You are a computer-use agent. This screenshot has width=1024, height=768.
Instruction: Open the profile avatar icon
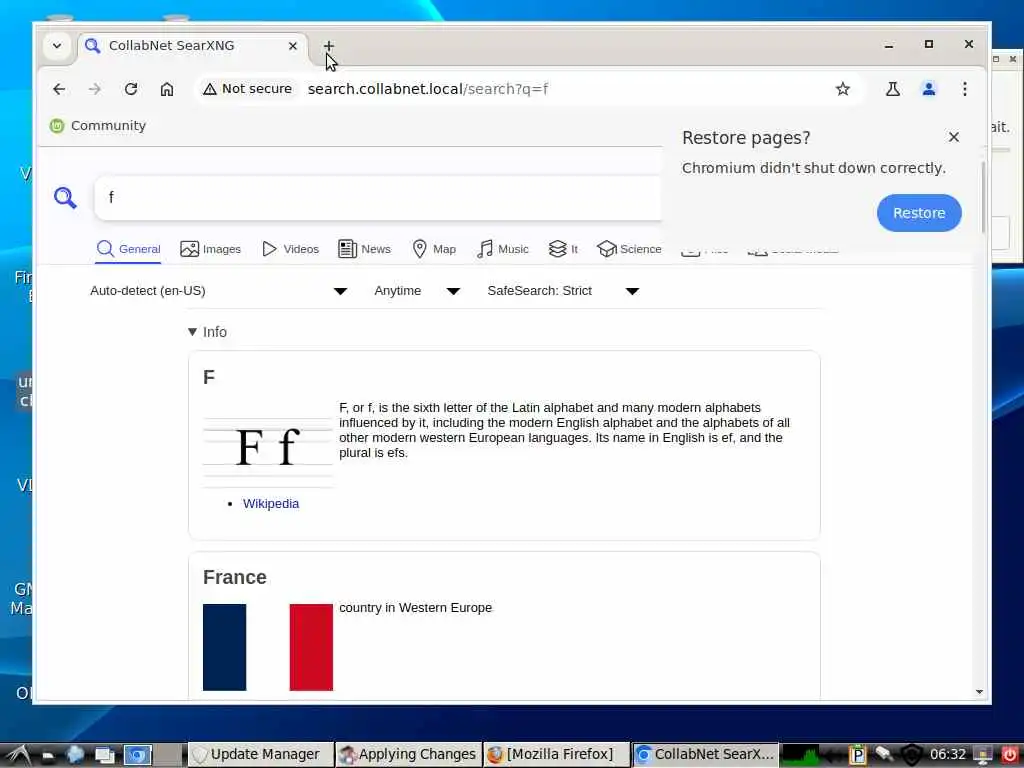[929, 89]
